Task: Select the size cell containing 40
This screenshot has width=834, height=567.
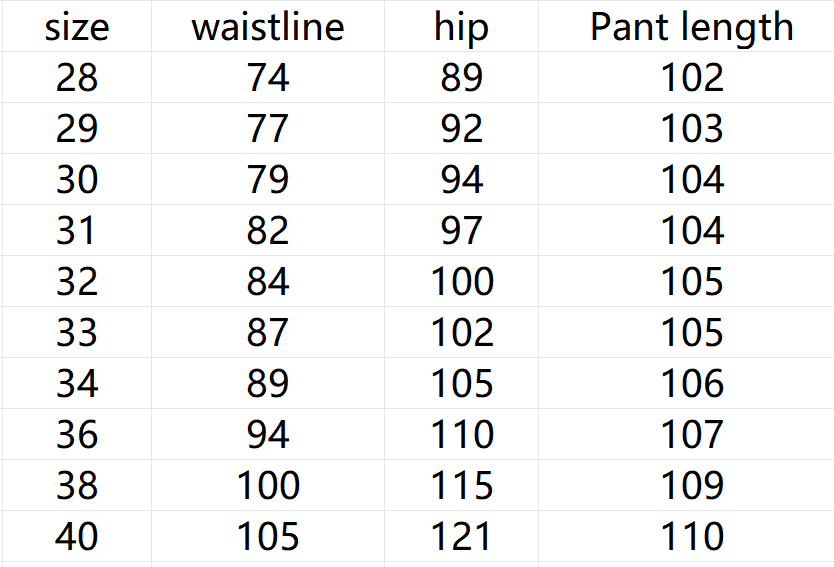Action: coord(77,537)
